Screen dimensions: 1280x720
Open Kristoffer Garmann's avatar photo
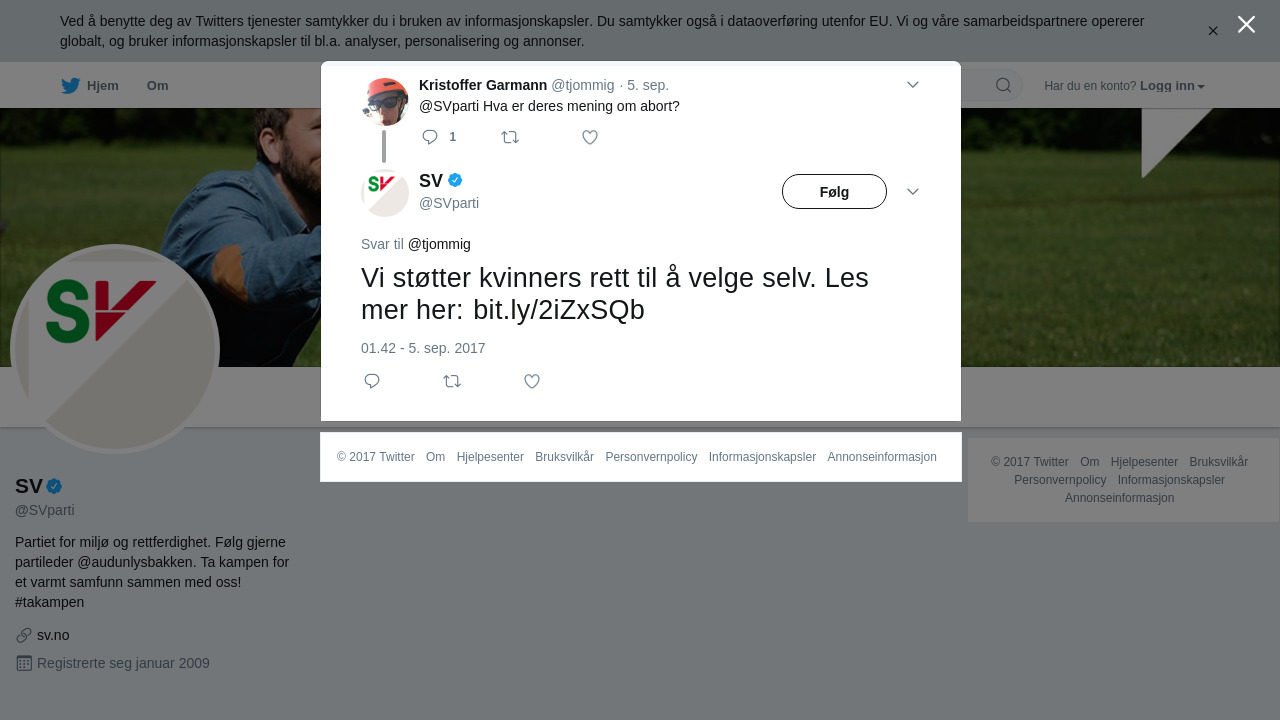coord(385,102)
